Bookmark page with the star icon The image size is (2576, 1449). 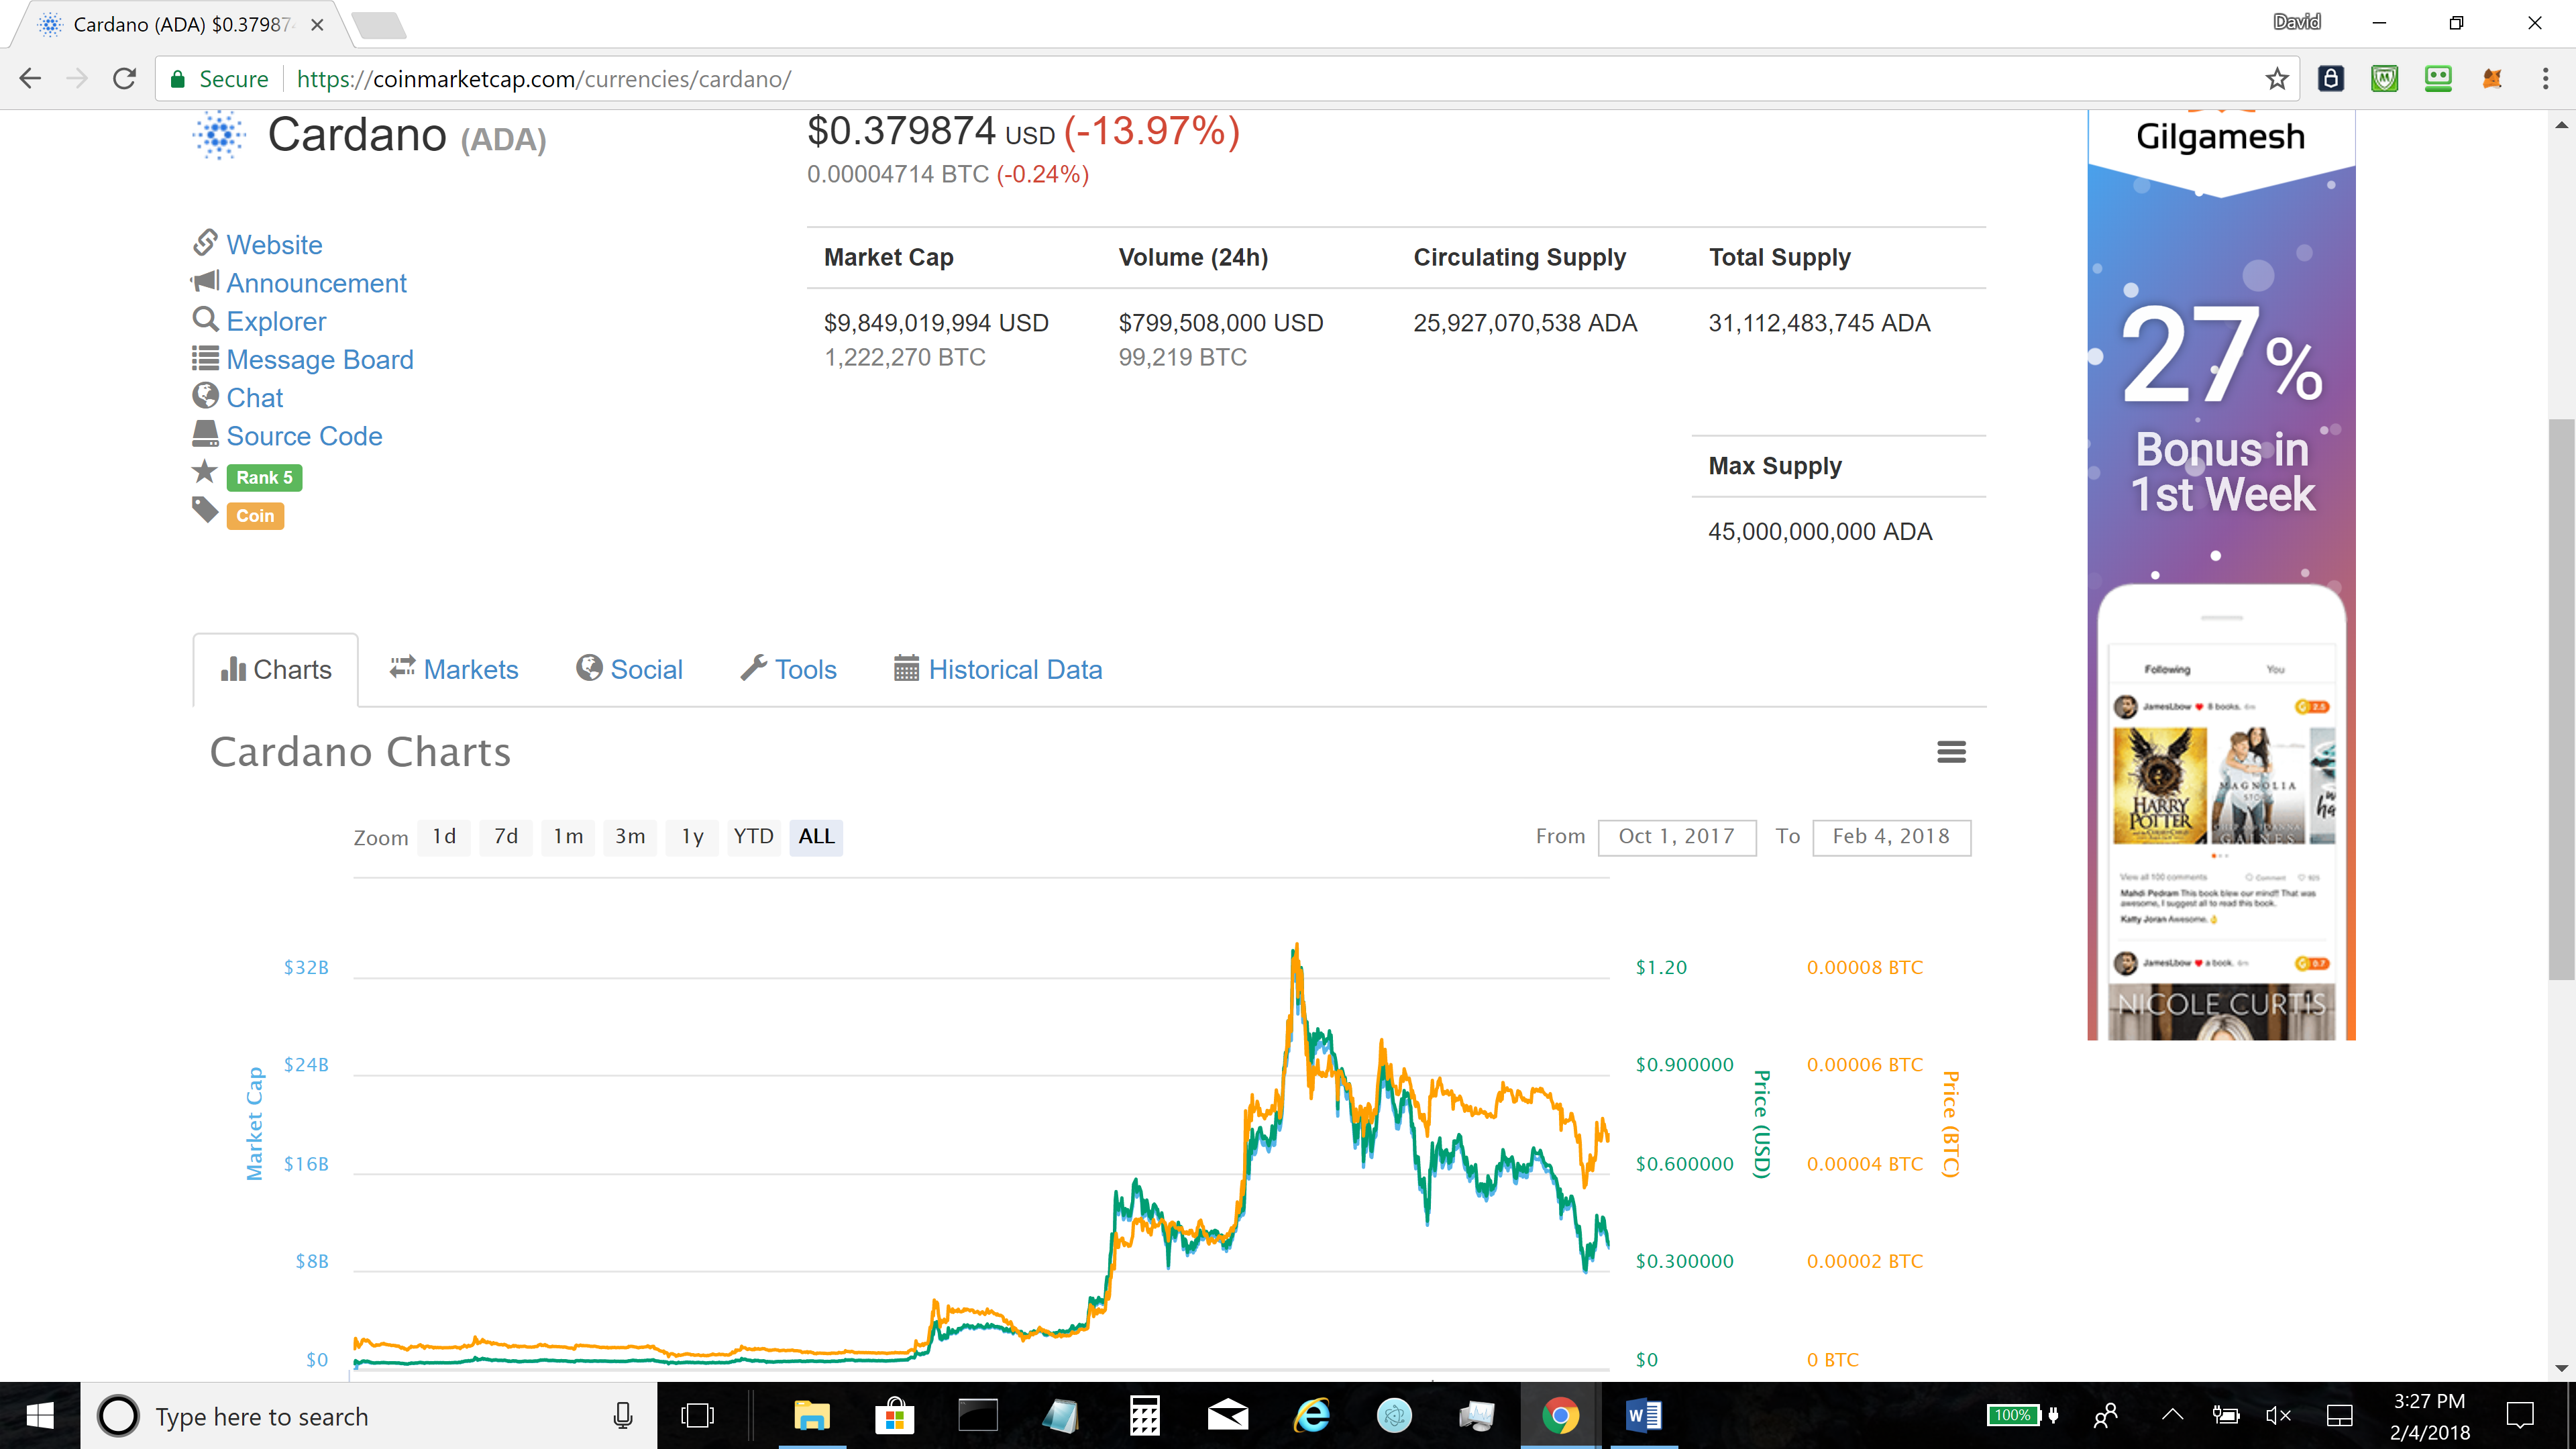[x=2277, y=79]
